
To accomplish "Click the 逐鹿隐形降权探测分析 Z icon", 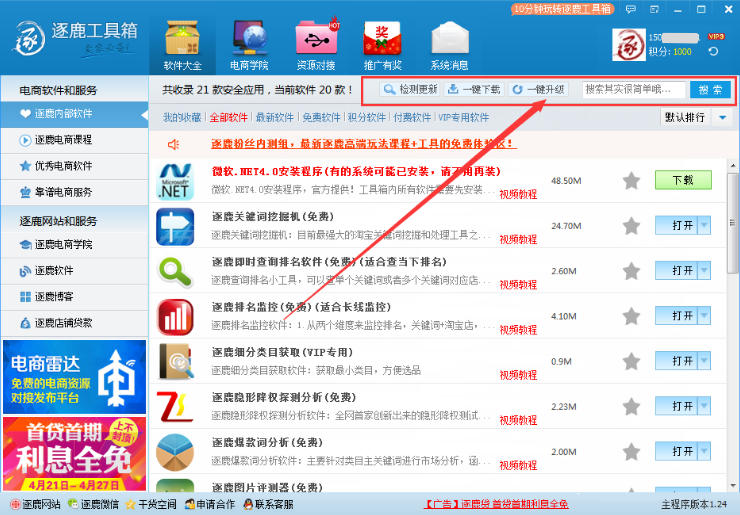I will coord(175,407).
